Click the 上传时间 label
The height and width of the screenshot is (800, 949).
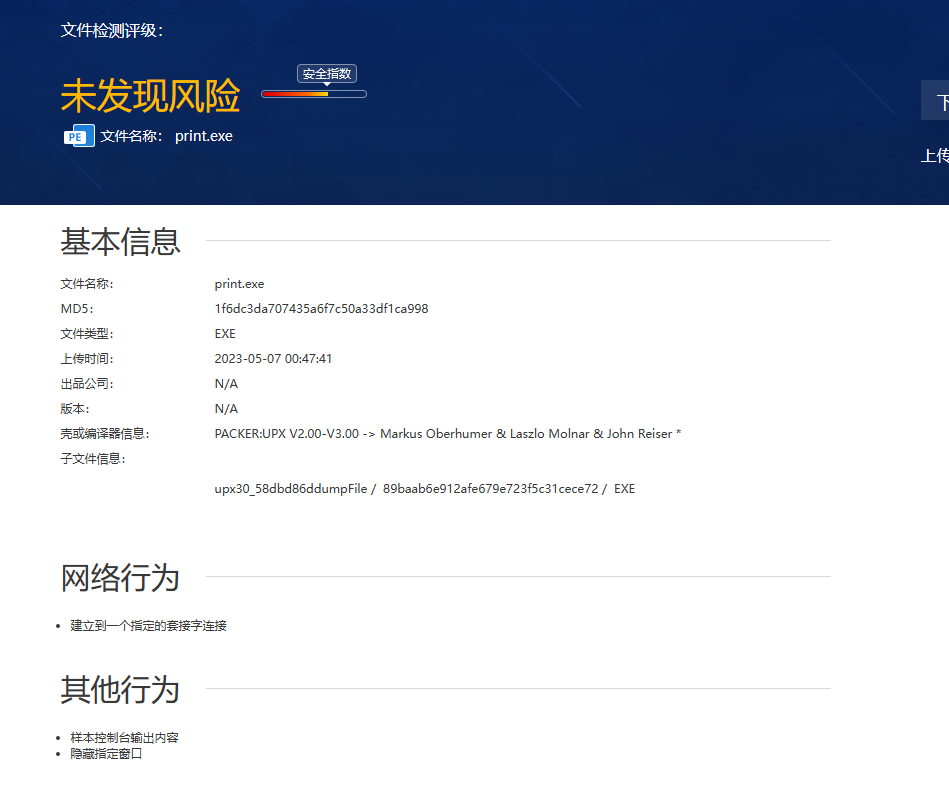point(87,359)
